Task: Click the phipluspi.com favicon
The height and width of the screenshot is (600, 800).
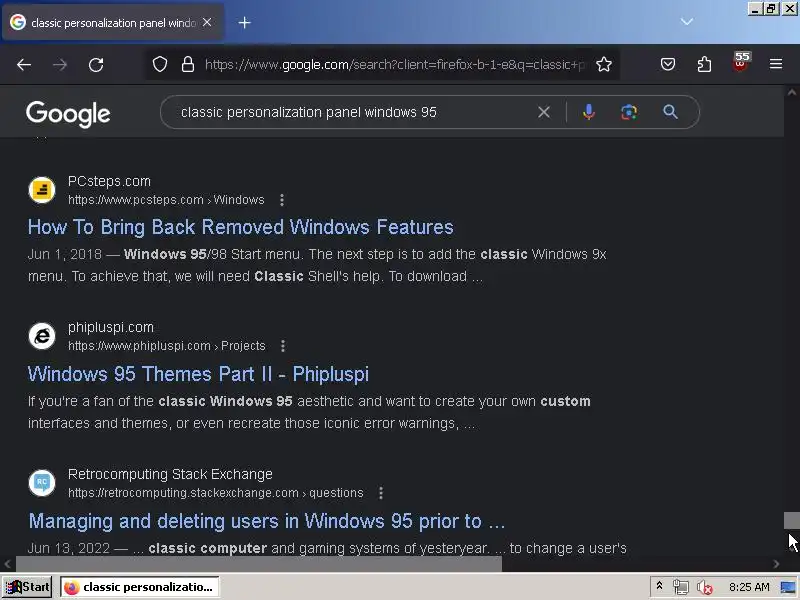Action: (42, 336)
